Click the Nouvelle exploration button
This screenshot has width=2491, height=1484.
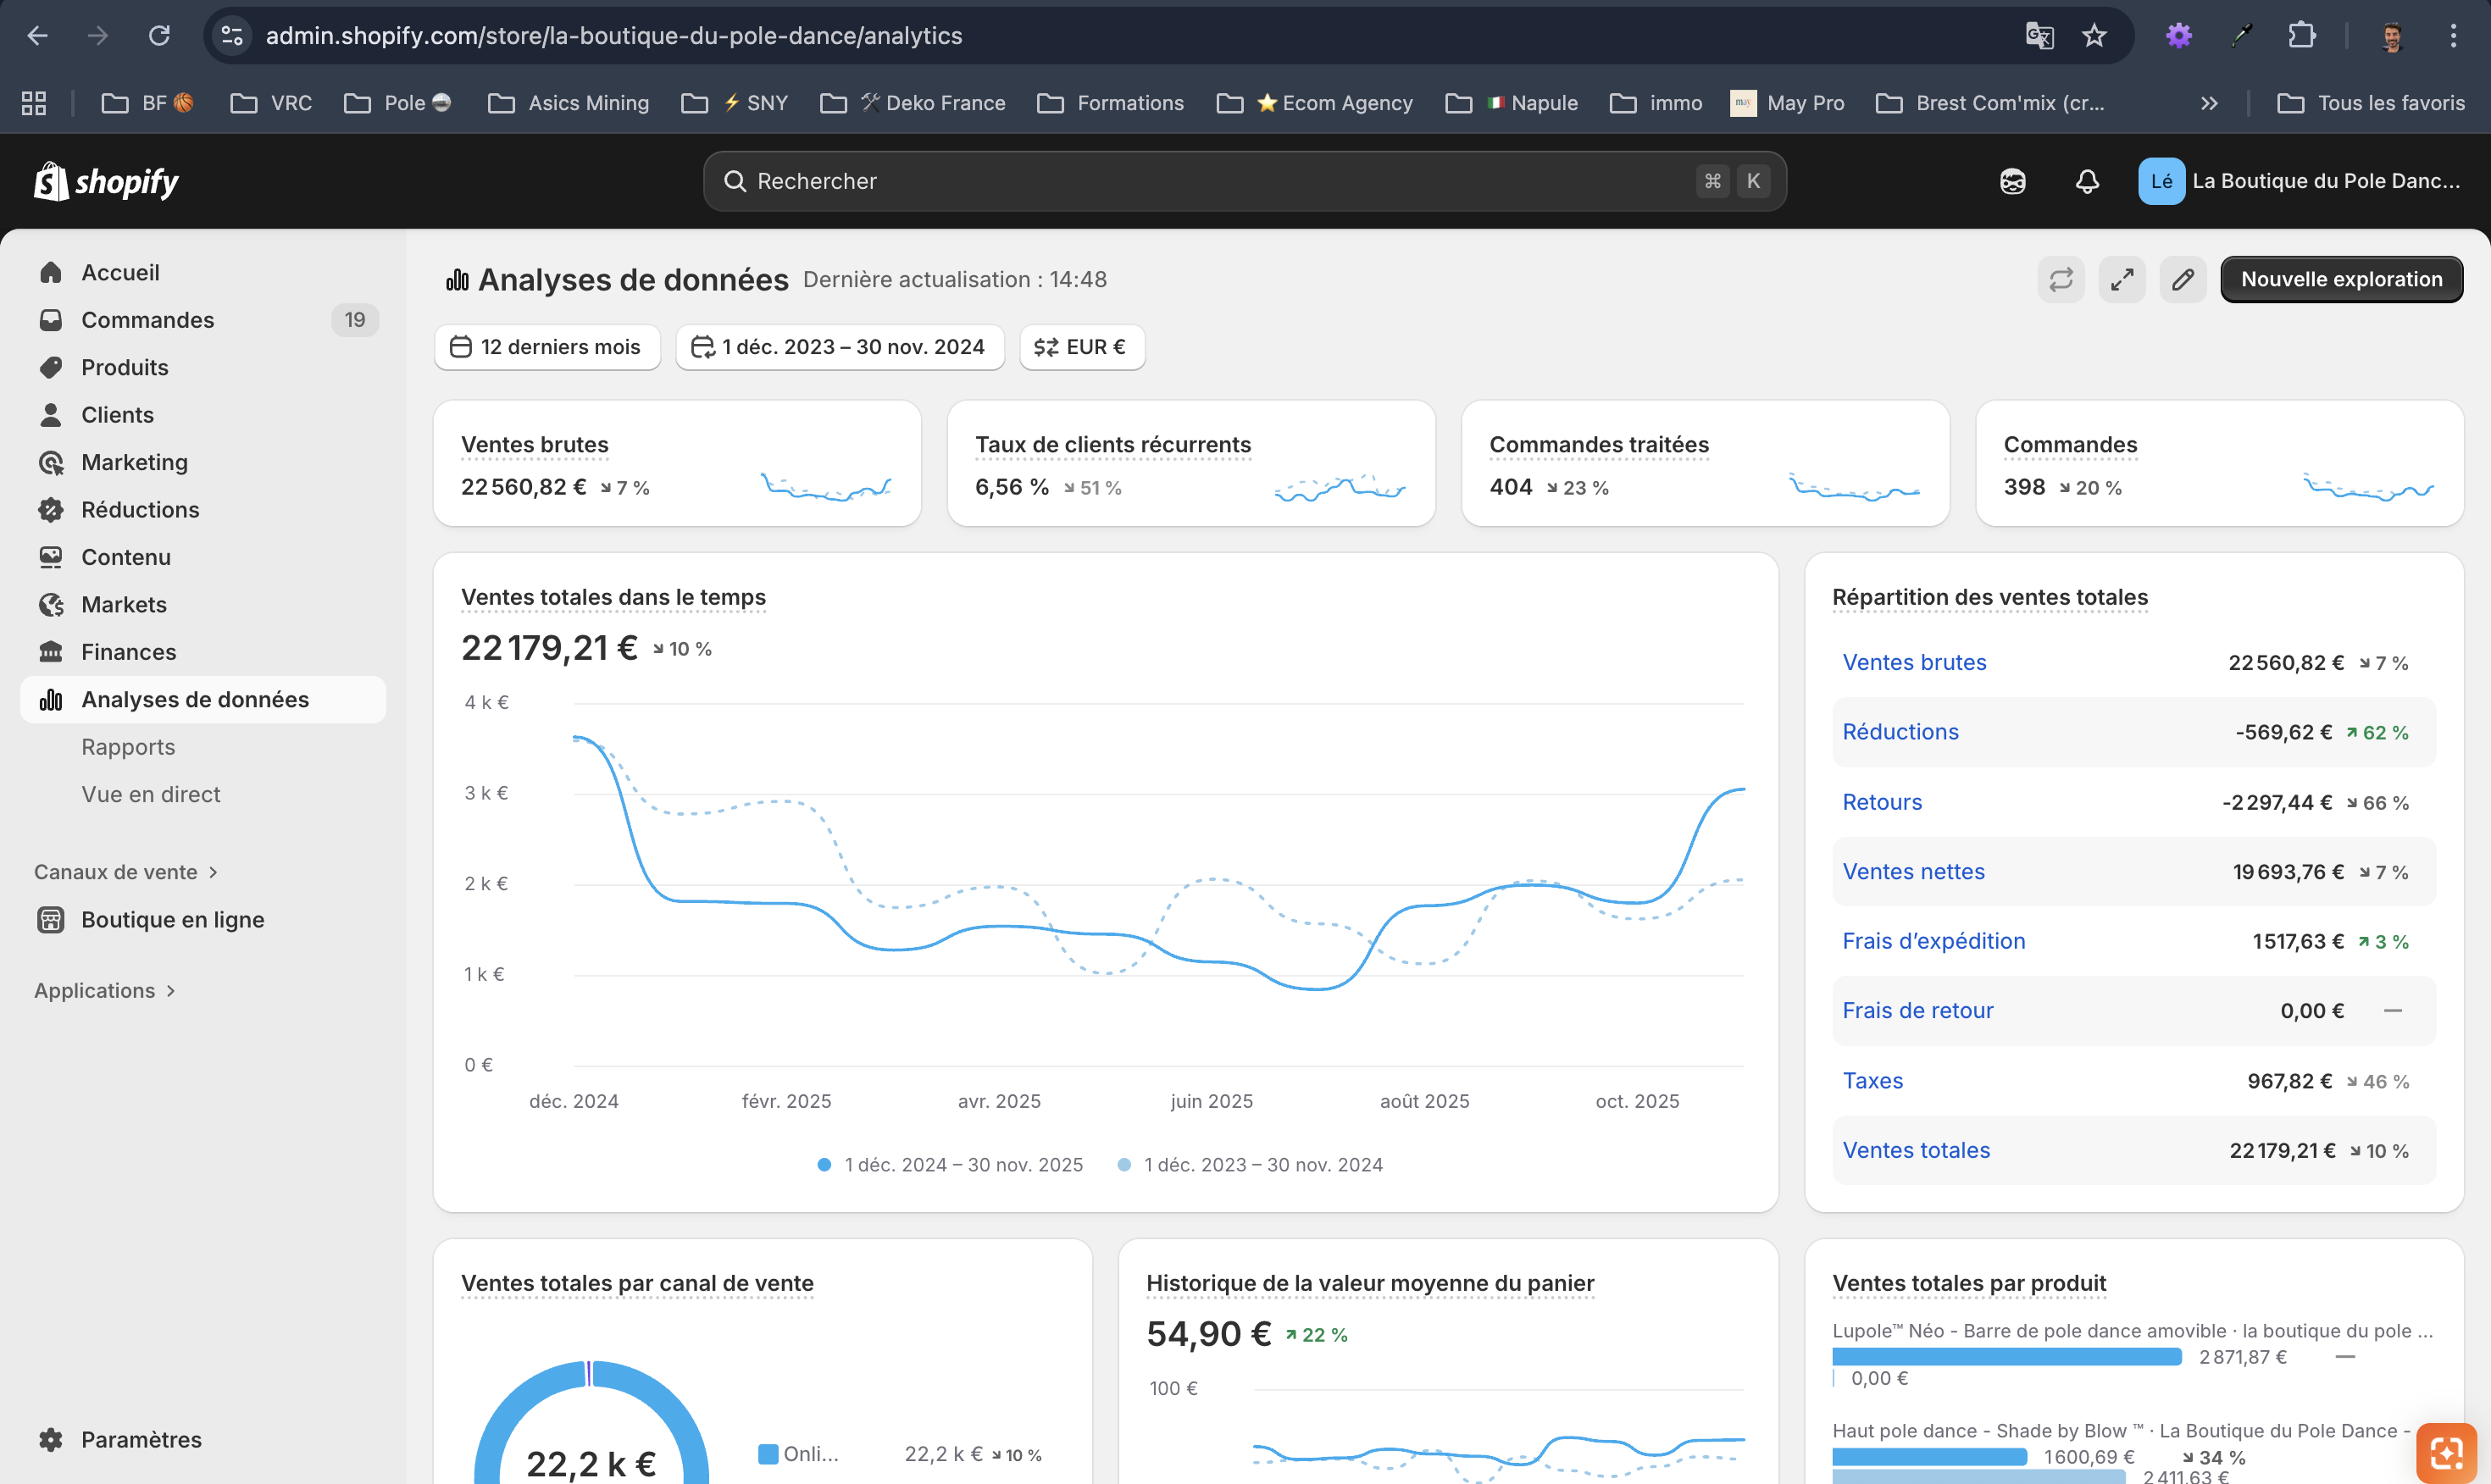[2340, 279]
